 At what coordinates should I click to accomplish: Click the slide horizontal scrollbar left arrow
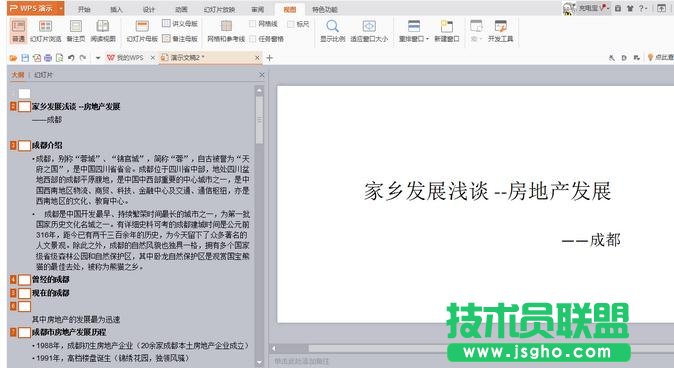tap(273, 348)
